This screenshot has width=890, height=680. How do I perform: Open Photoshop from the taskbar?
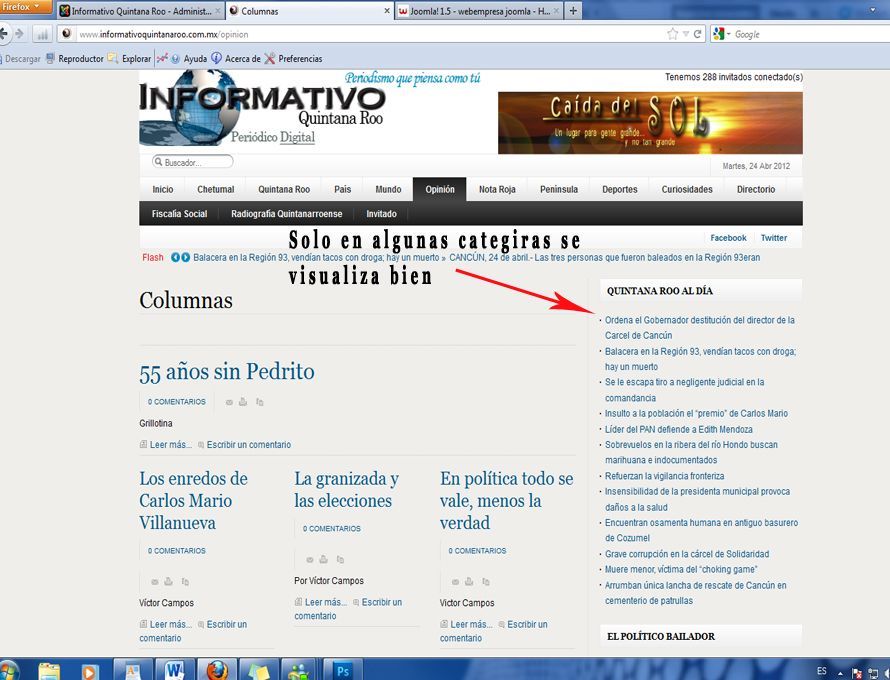(x=343, y=670)
